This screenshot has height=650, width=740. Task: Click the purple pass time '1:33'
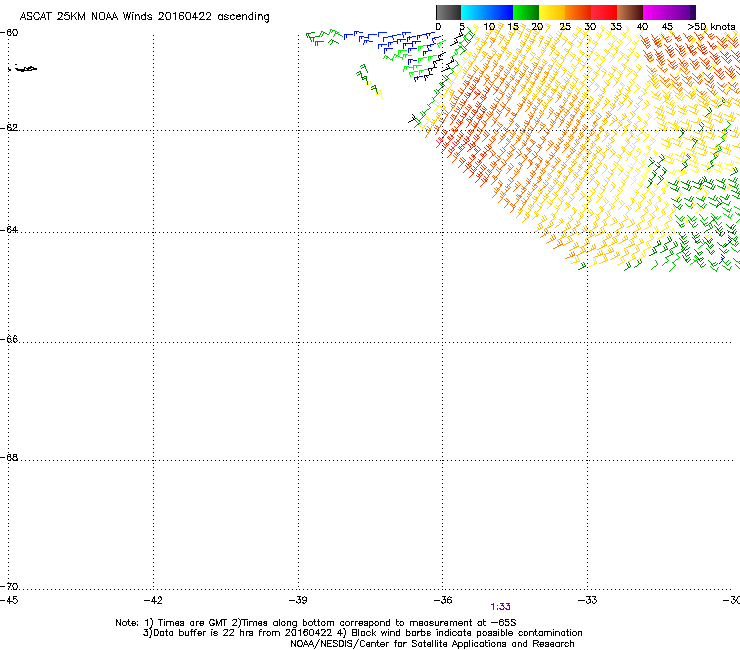(500, 607)
